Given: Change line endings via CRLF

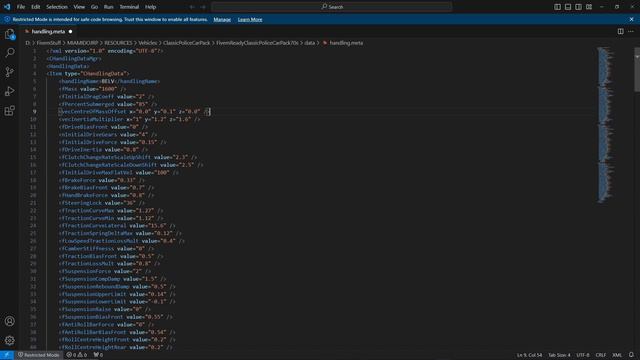Looking at the screenshot, I should (601, 355).
